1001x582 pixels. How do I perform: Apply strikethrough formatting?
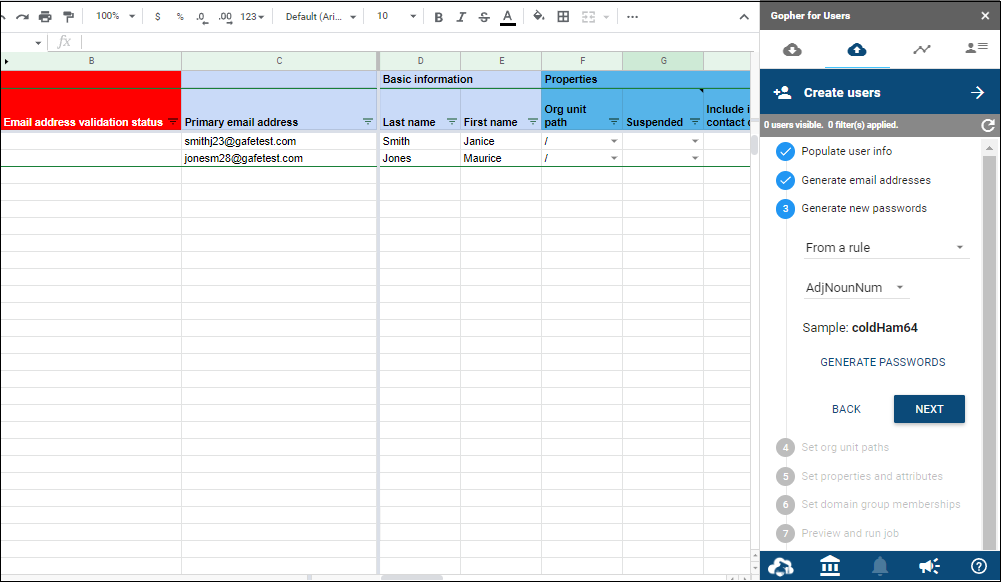click(484, 17)
